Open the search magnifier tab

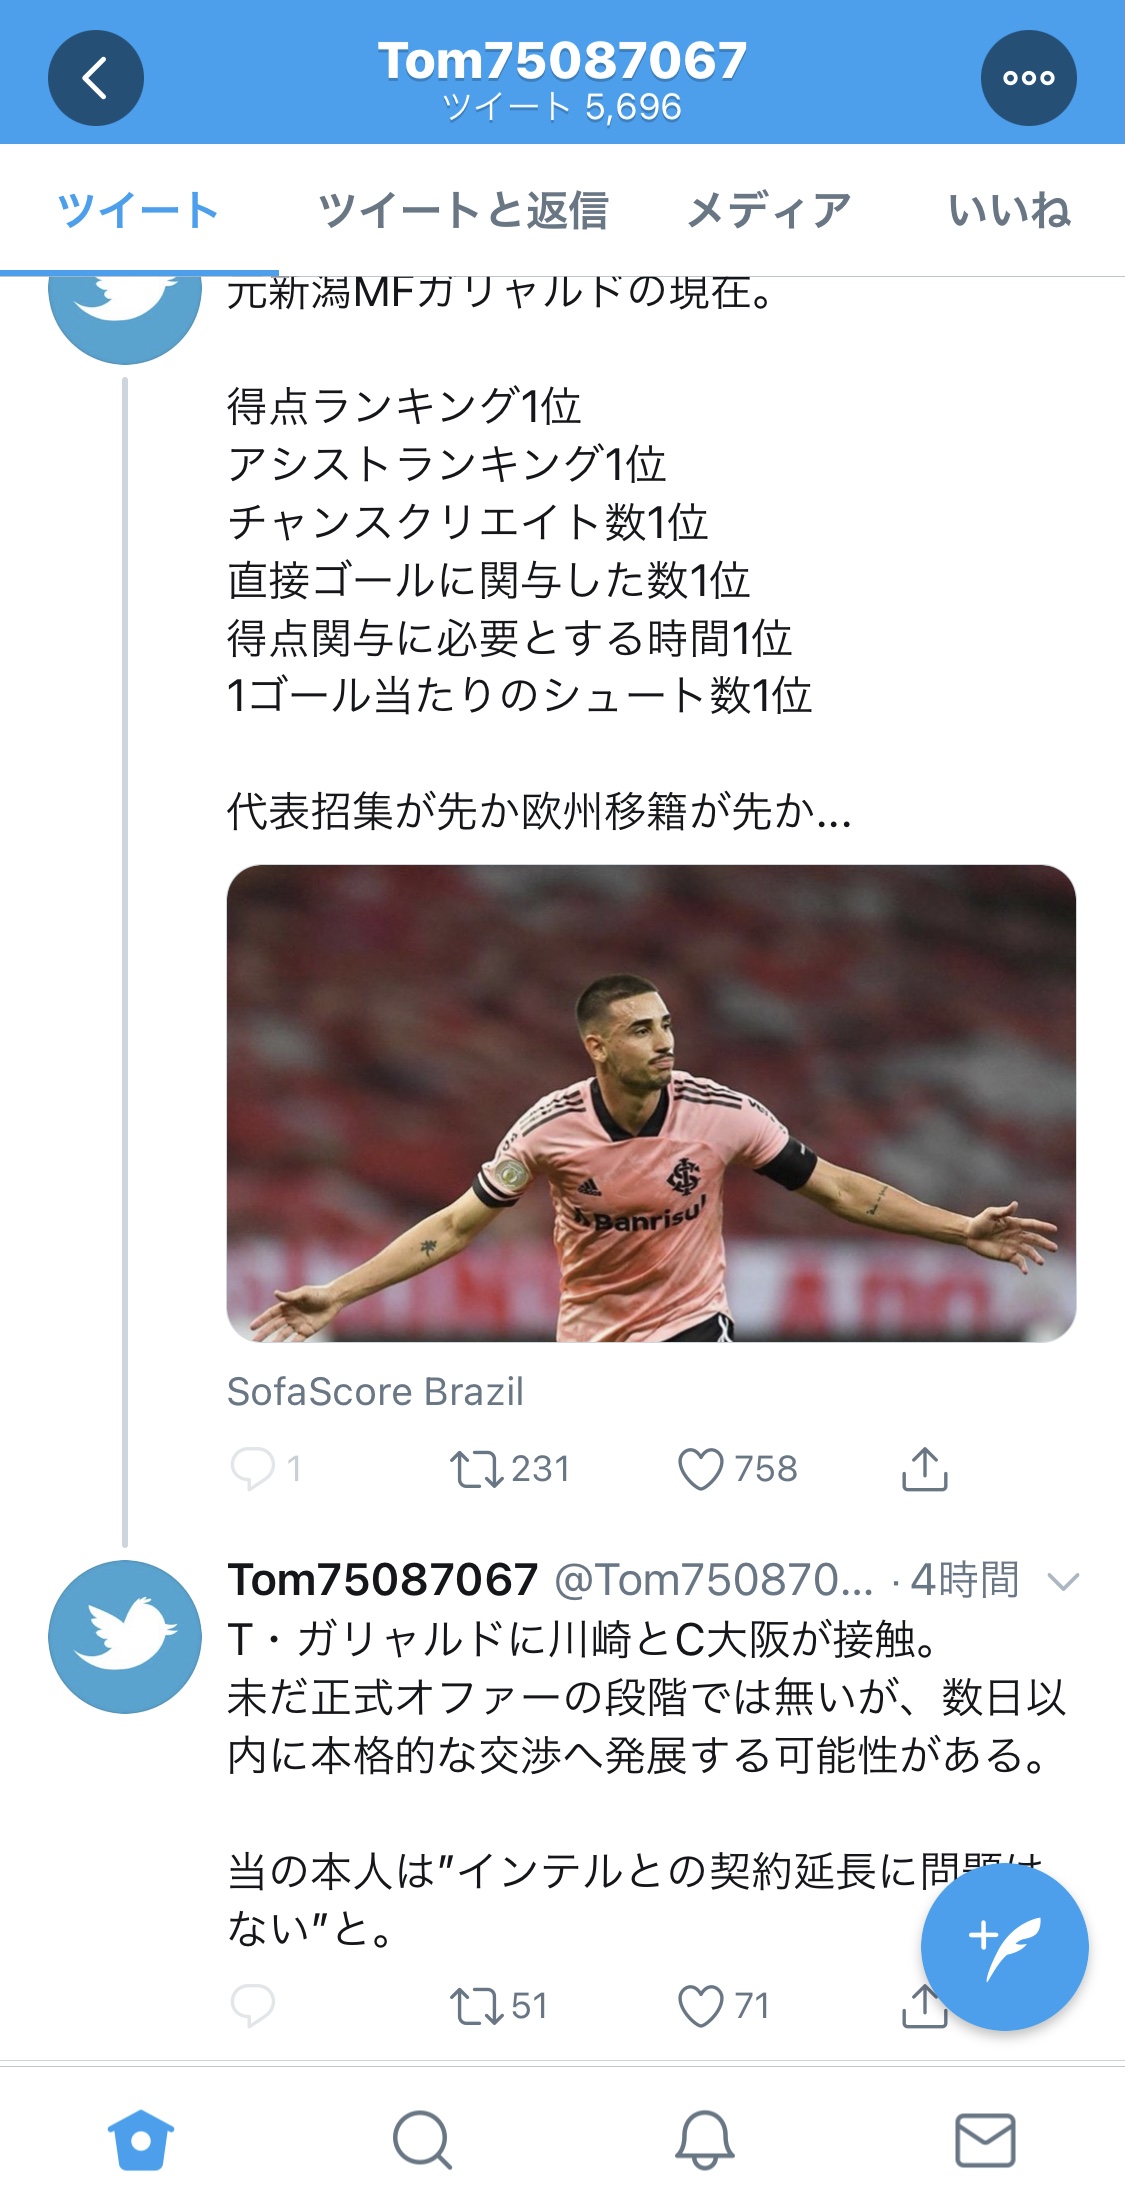tap(422, 2139)
